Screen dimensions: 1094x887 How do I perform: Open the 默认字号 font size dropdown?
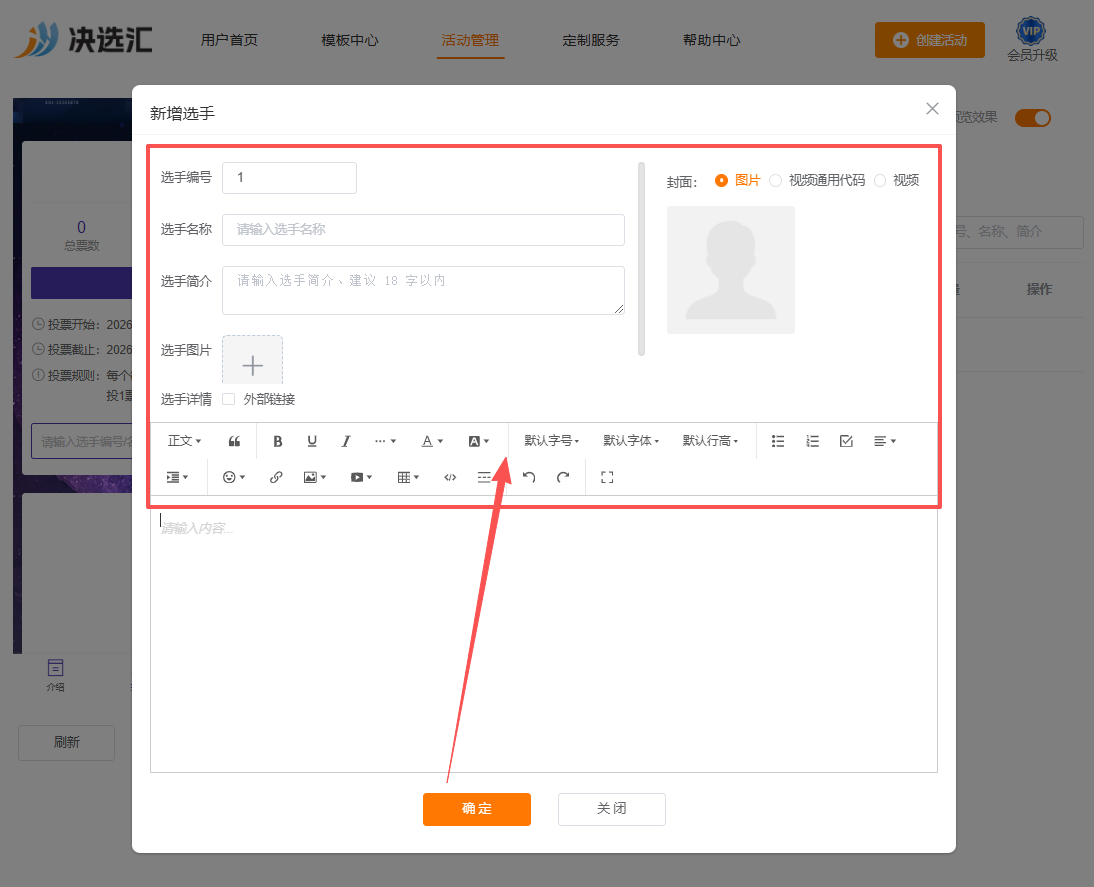[552, 441]
